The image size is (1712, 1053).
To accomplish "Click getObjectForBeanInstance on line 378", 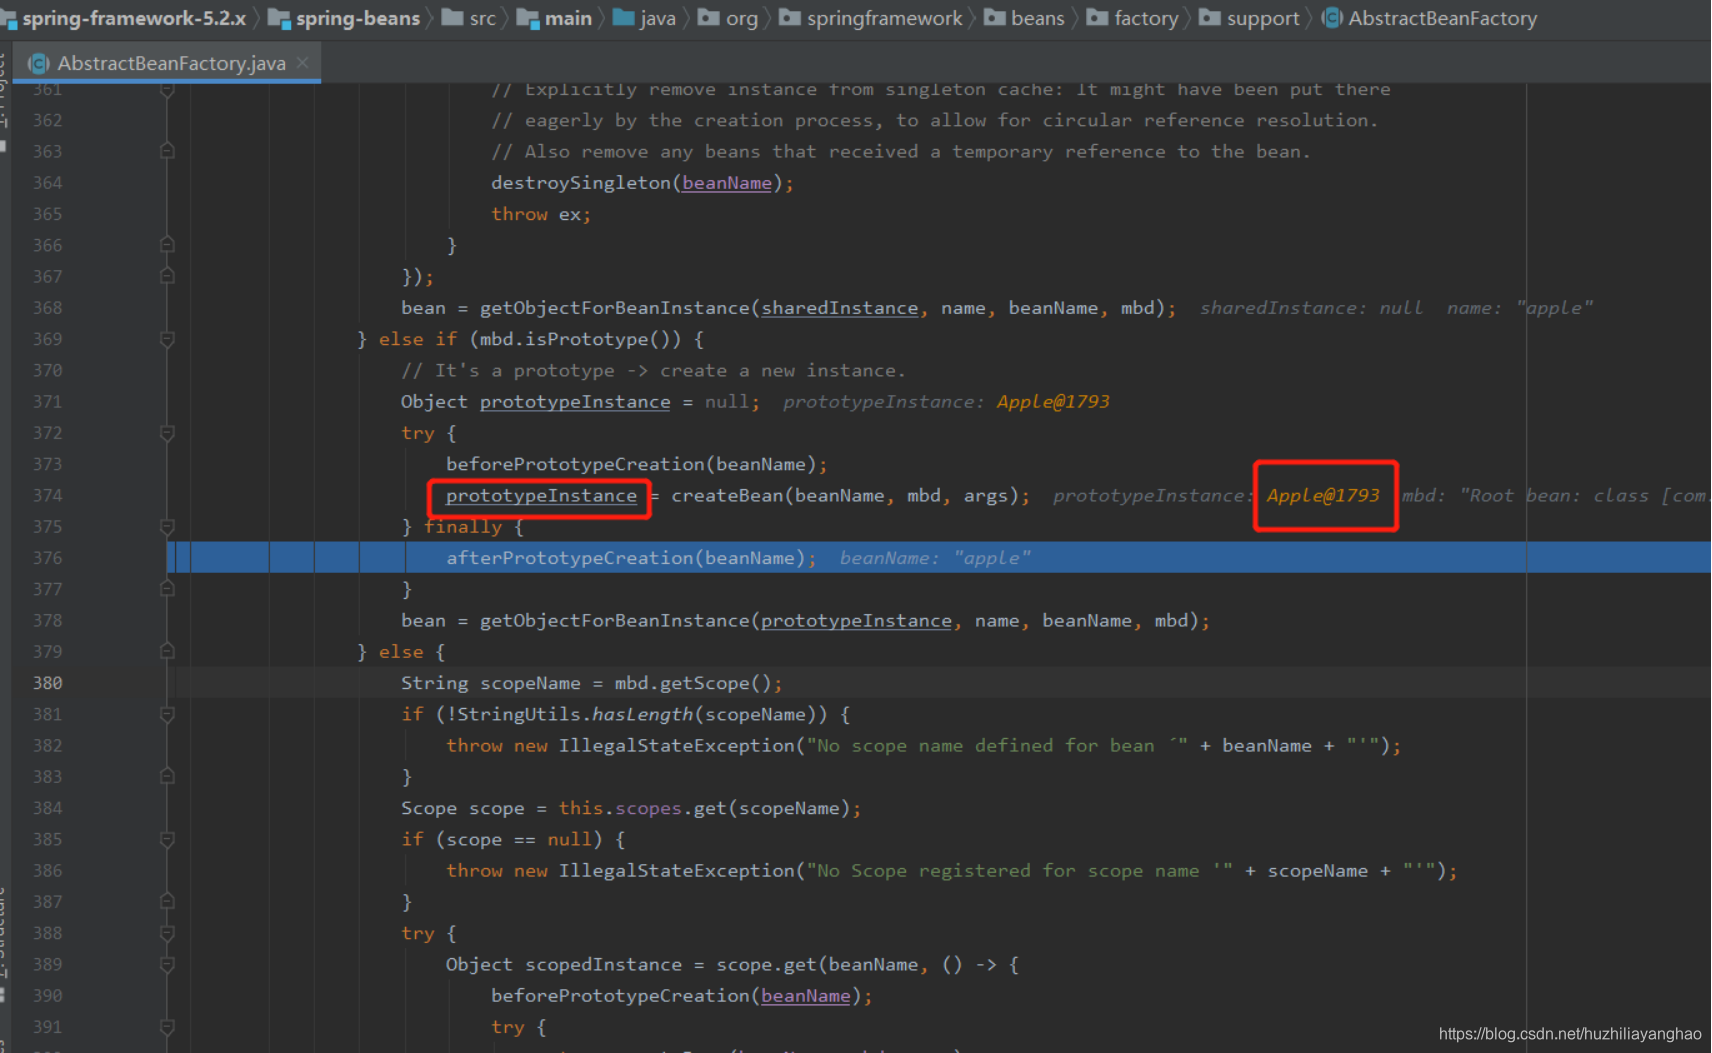I will point(615,621).
